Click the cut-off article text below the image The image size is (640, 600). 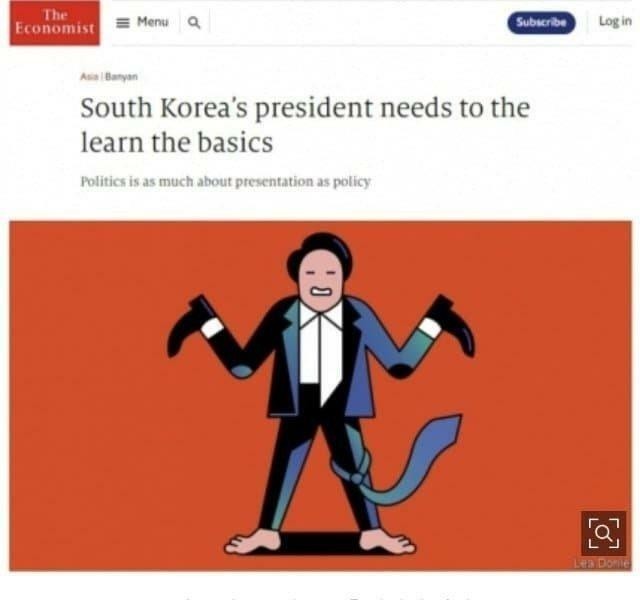[x=327, y=598]
